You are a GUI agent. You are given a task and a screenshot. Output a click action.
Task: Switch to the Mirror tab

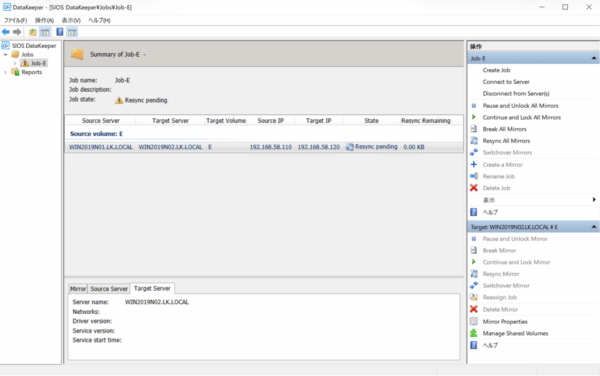tap(78, 289)
